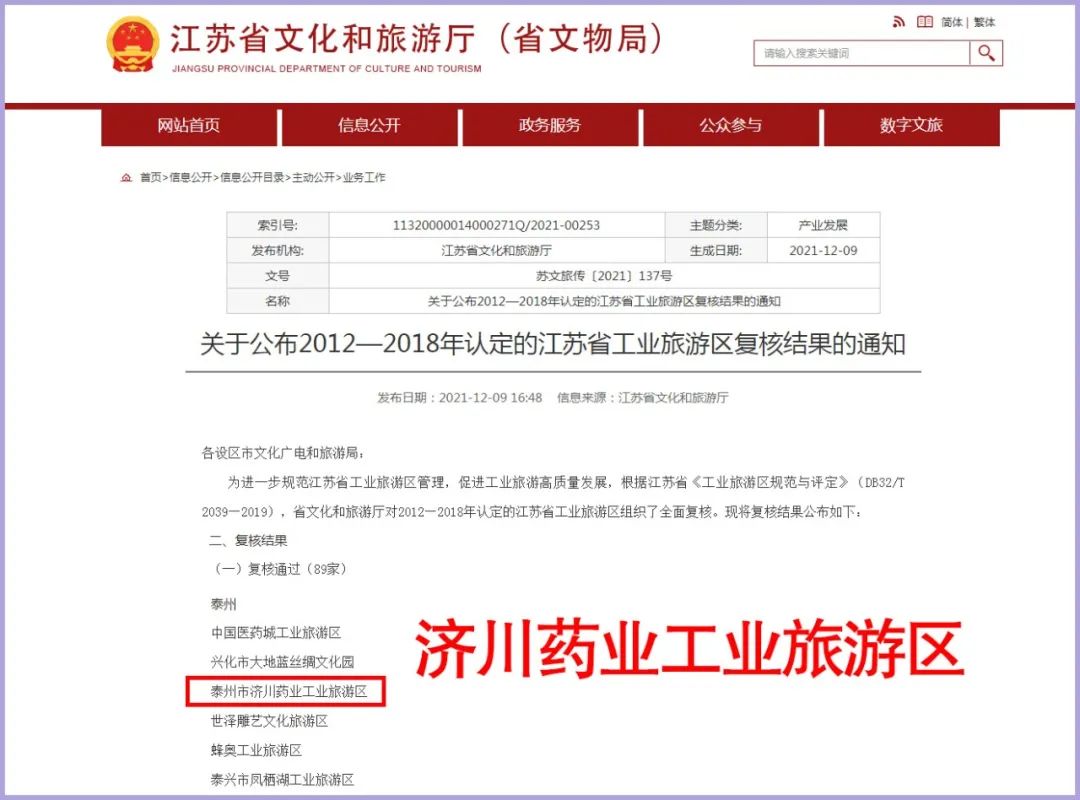The image size is (1080, 800).
Task: Click 业务工作 breadcrumb link
Action: (x=364, y=178)
